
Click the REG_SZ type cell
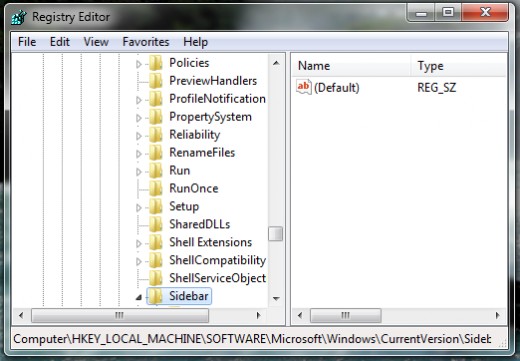(x=436, y=88)
